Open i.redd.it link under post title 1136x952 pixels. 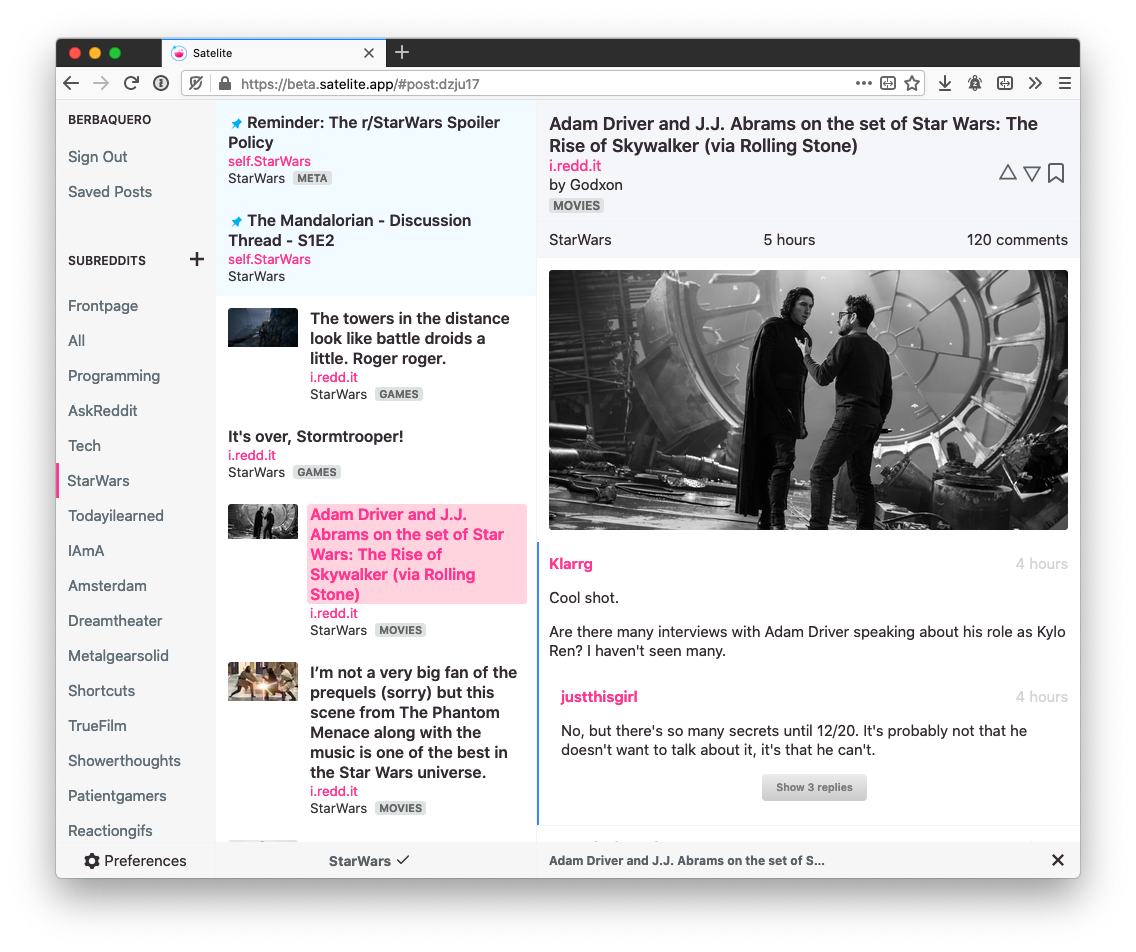tap(575, 166)
